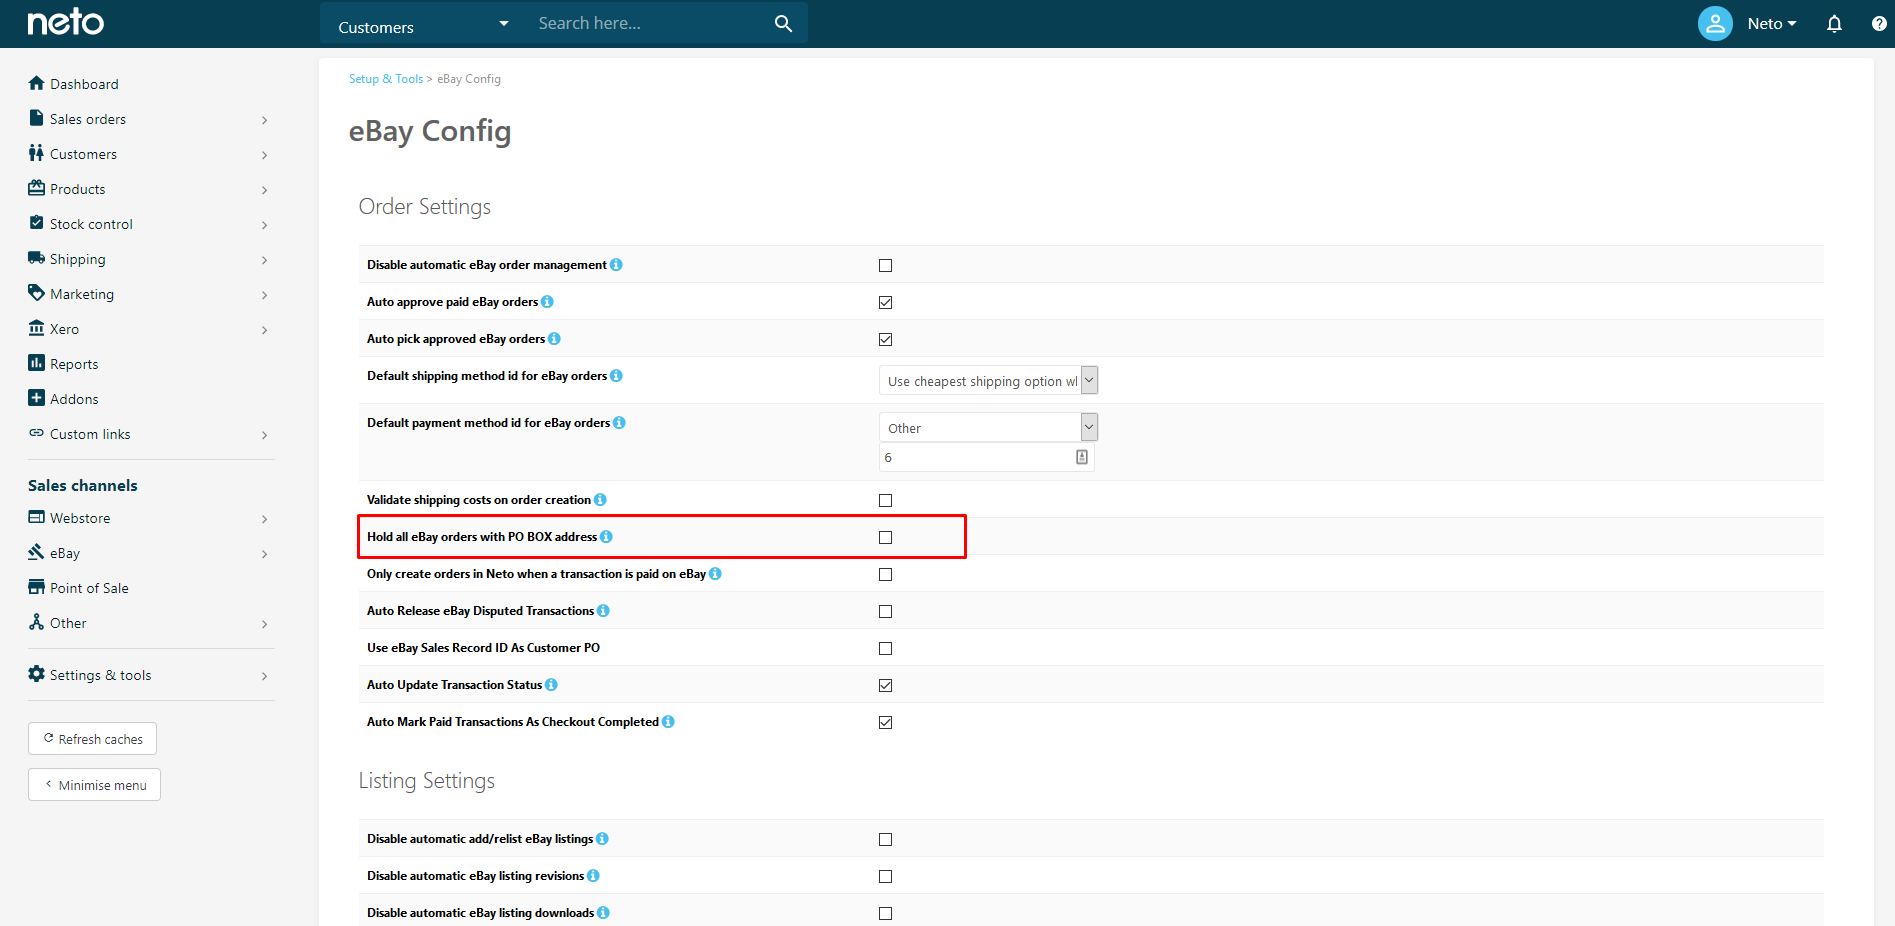The width and height of the screenshot is (1895, 926).
Task: Check Disable automatic eBay listing downloads
Action: [885, 913]
